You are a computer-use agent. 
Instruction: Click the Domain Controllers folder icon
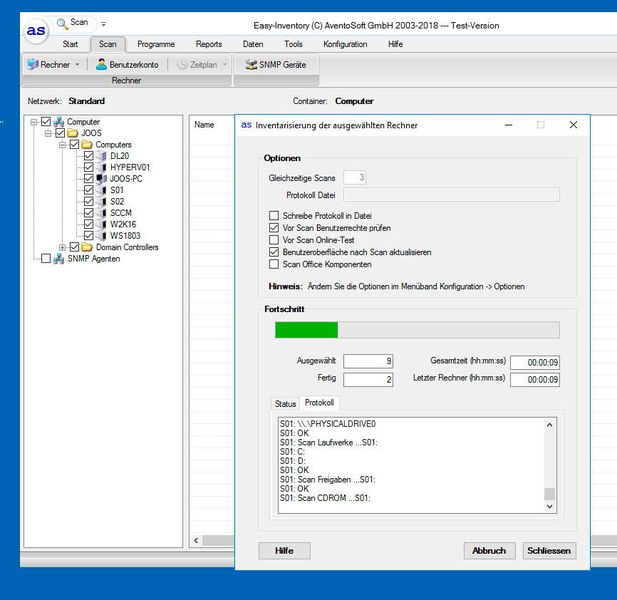(87, 247)
